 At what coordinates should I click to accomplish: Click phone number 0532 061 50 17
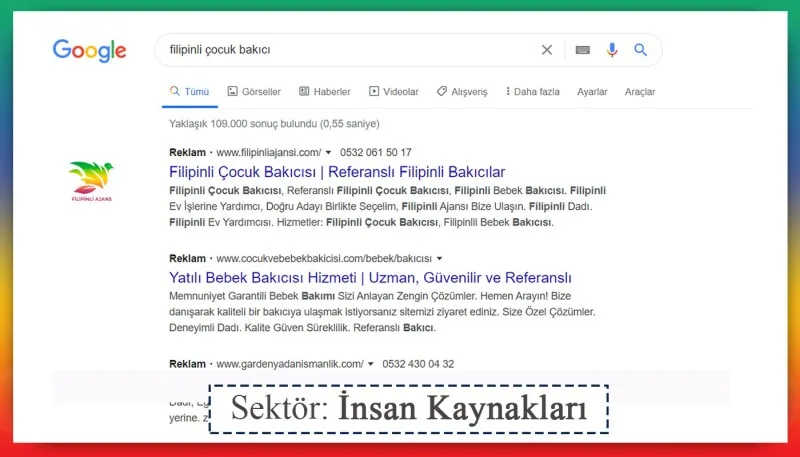(x=376, y=153)
